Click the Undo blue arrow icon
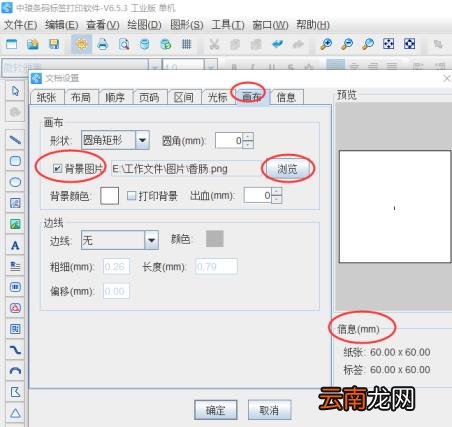The width and height of the screenshot is (452, 427). pyautogui.click(x=277, y=44)
